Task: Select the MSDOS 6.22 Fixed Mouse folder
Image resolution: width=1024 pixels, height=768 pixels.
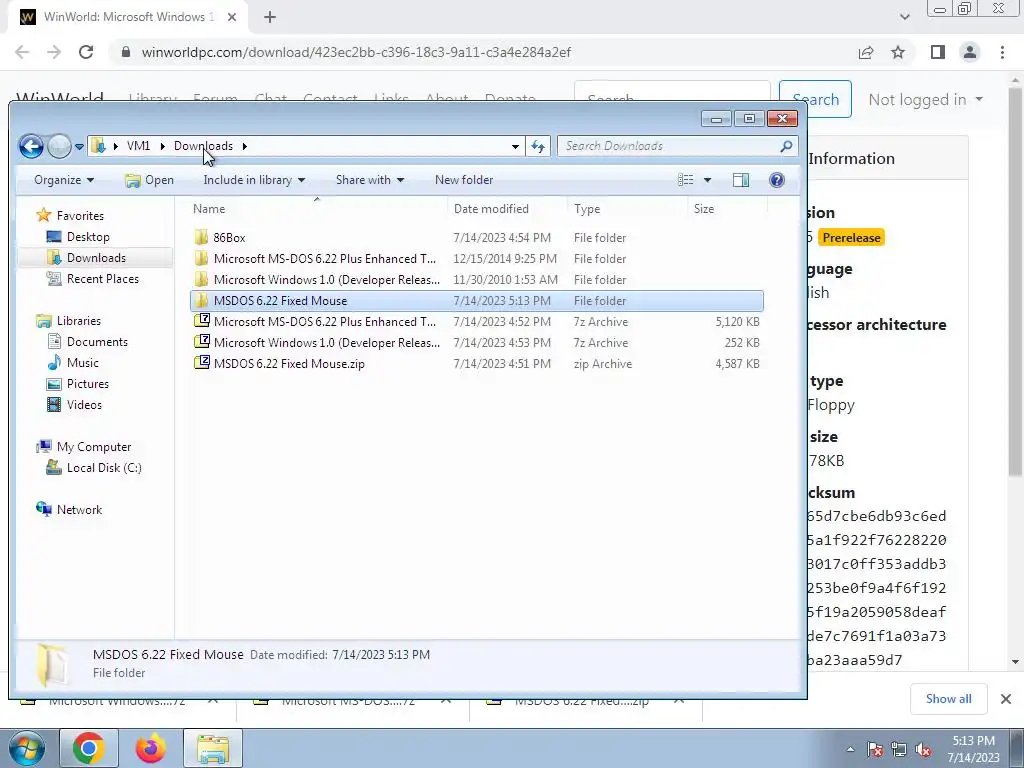Action: 477,300
